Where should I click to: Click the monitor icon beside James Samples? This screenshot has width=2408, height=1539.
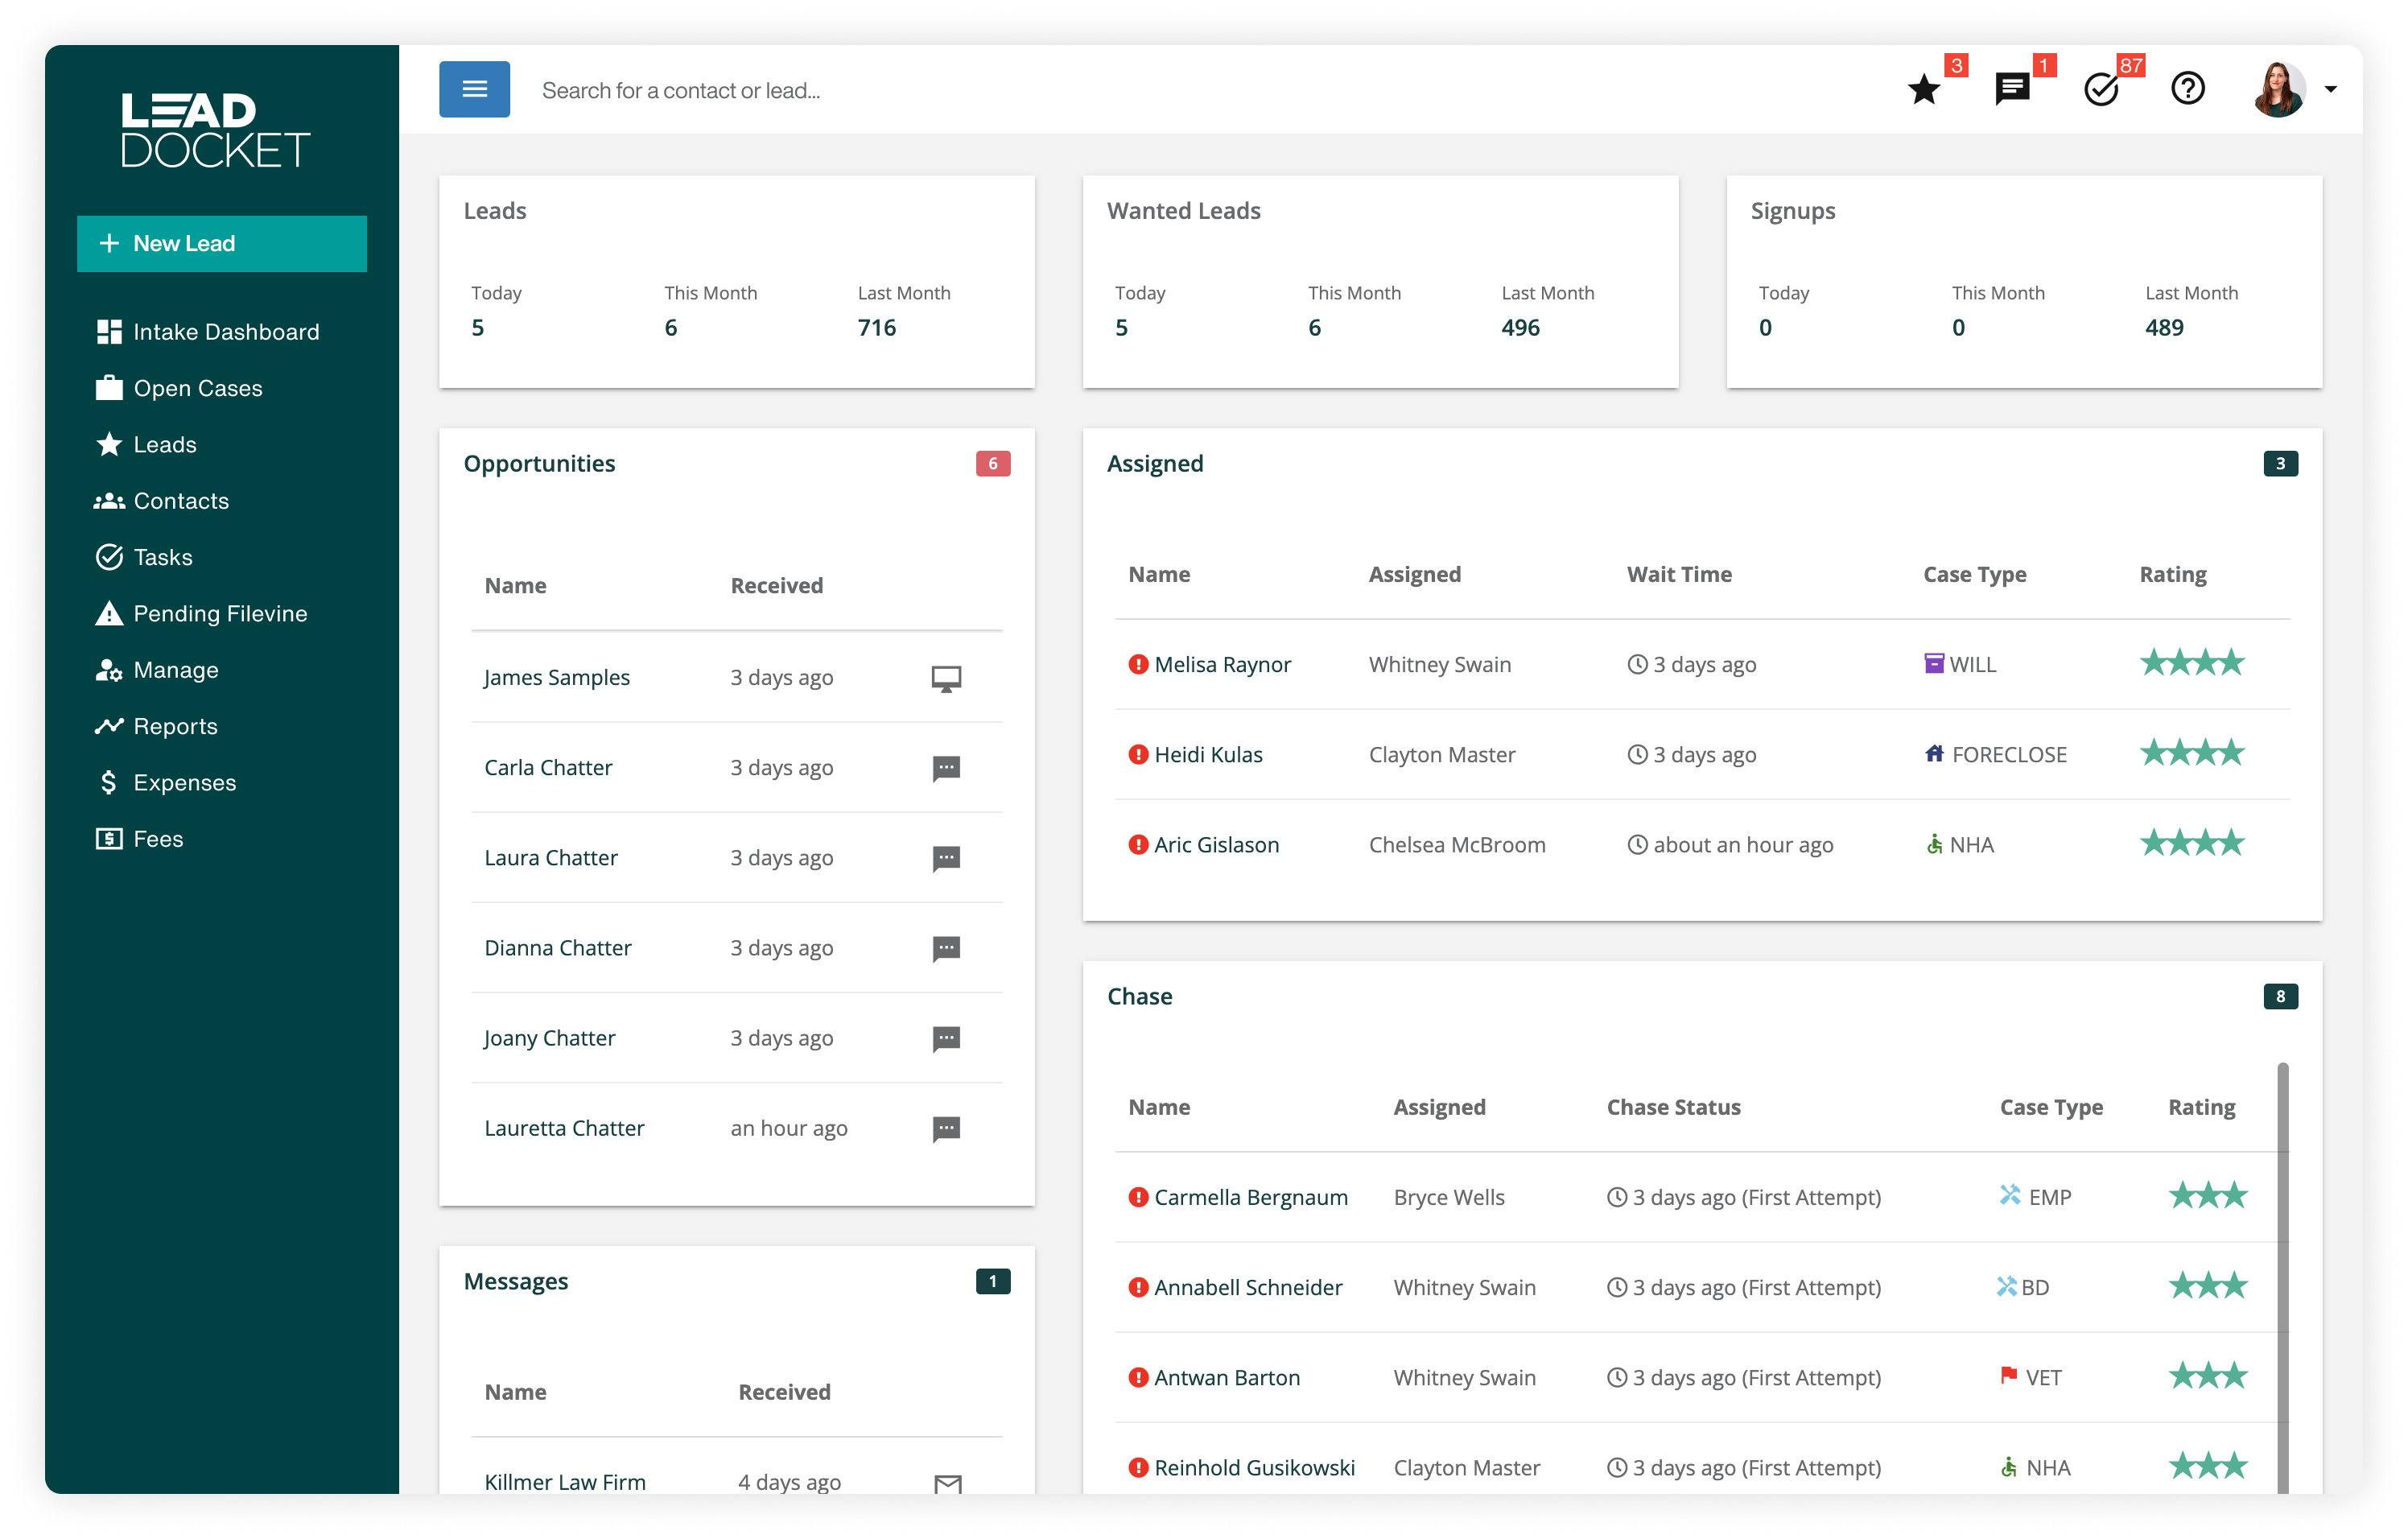click(x=945, y=677)
